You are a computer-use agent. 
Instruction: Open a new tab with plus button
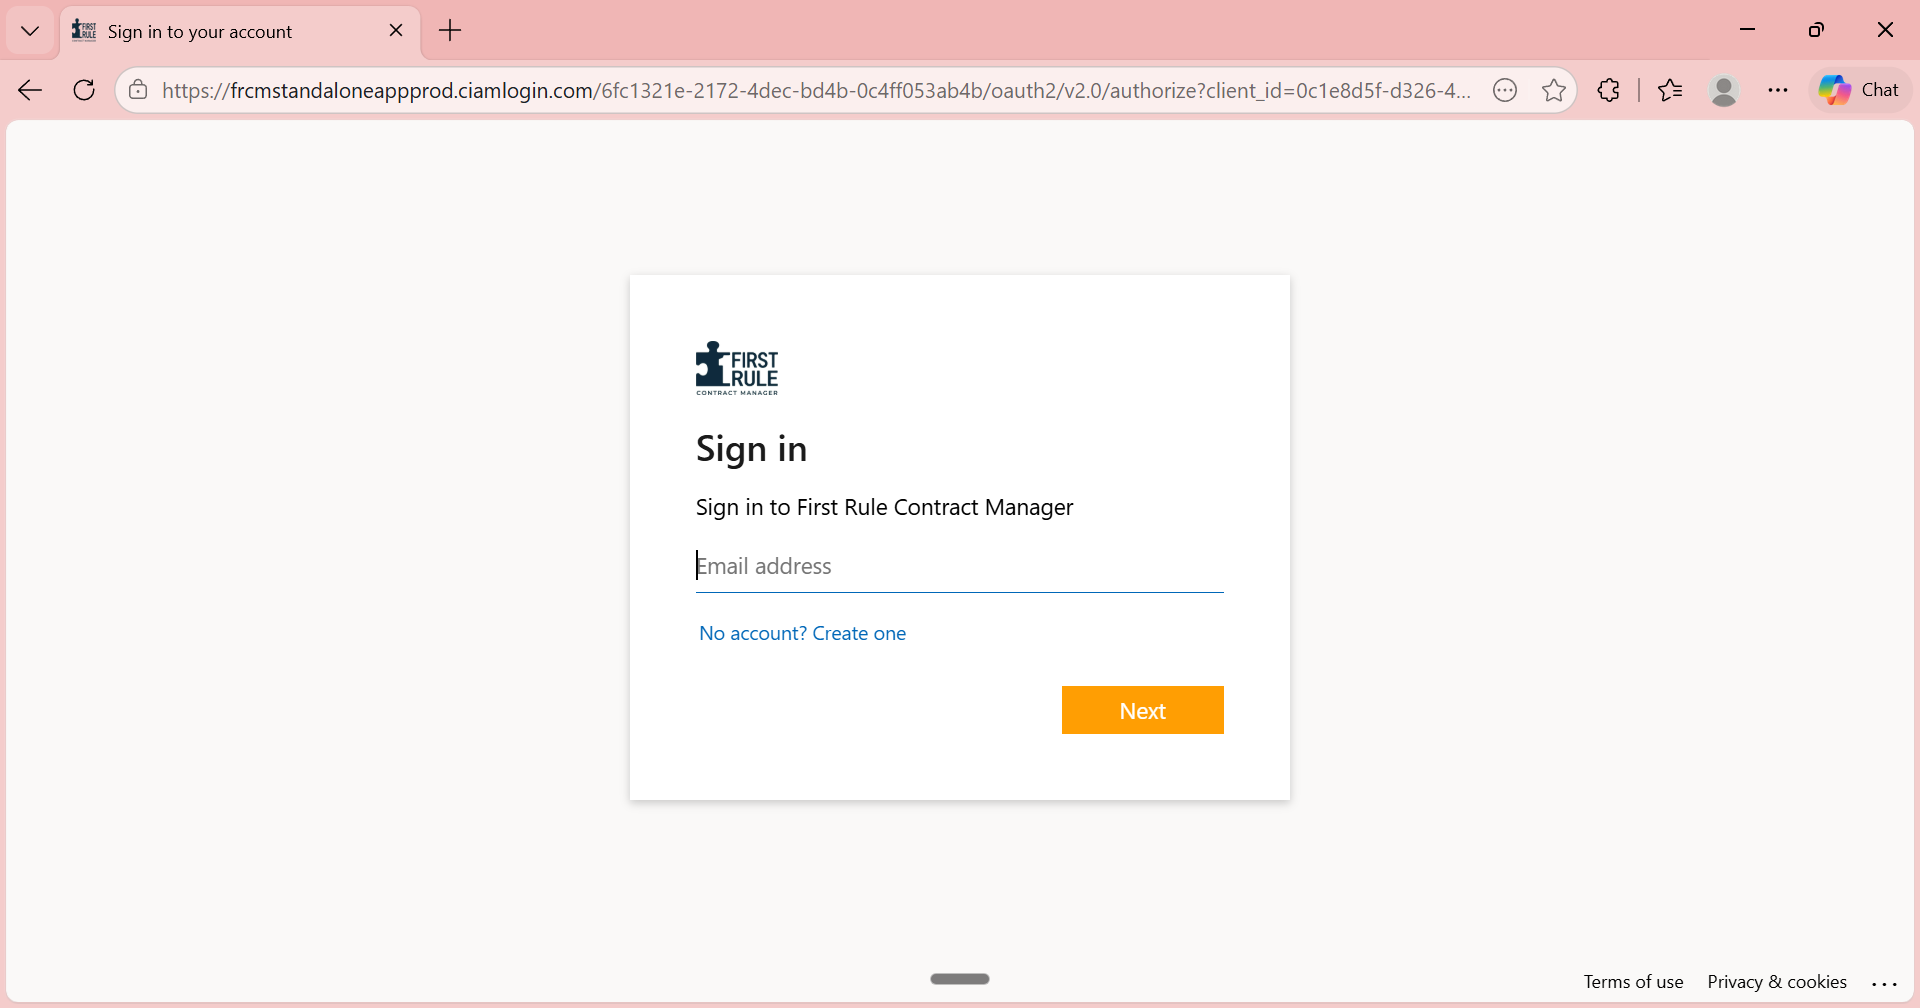pyautogui.click(x=450, y=31)
